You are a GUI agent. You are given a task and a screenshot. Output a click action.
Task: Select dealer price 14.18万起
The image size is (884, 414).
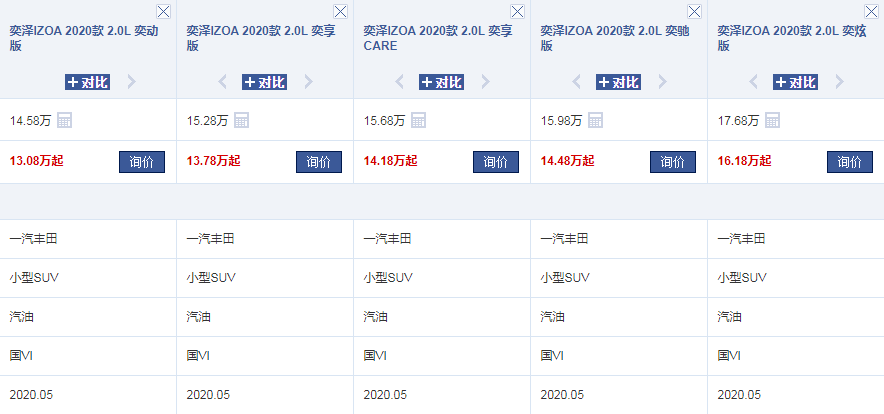point(391,161)
